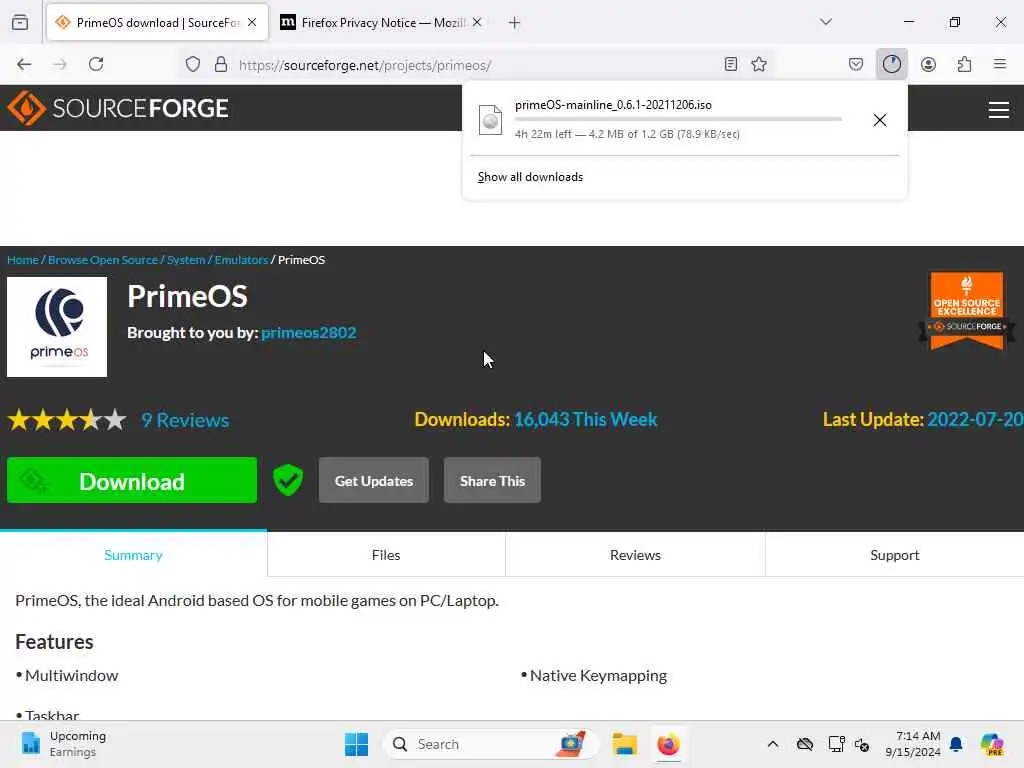Switch to the Summary tab
The height and width of the screenshot is (768, 1024).
tap(133, 554)
